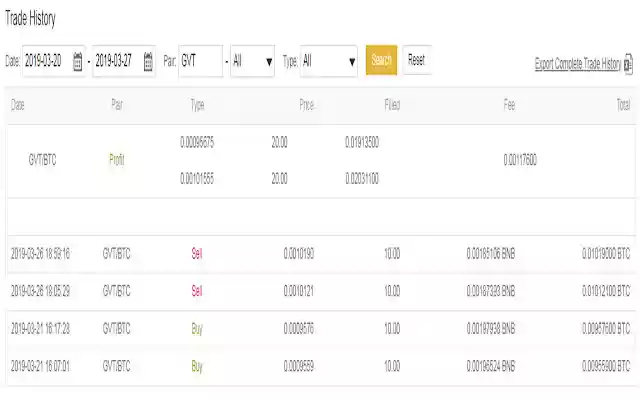
Task: Select fee 0.00187393 BNB
Action: pyautogui.click(x=491, y=291)
